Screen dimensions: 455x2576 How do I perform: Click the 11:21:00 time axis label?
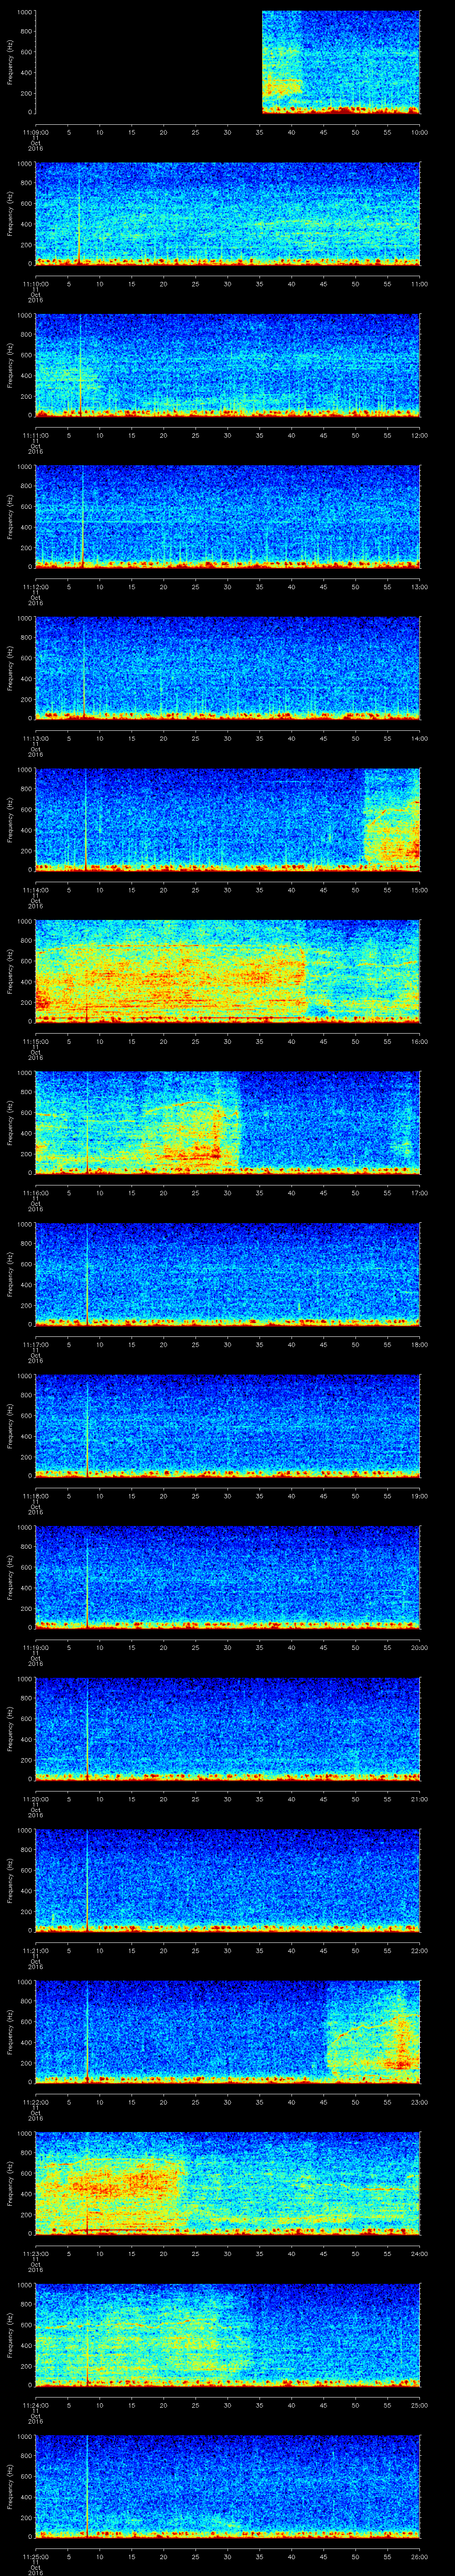(35, 1950)
